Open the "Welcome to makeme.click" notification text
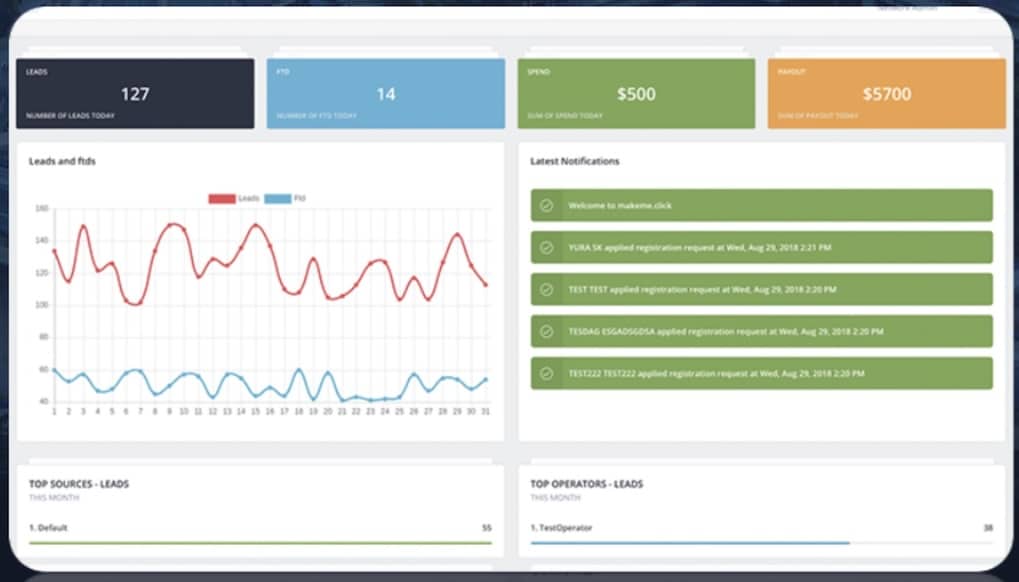The image size is (1019, 582). (620, 205)
